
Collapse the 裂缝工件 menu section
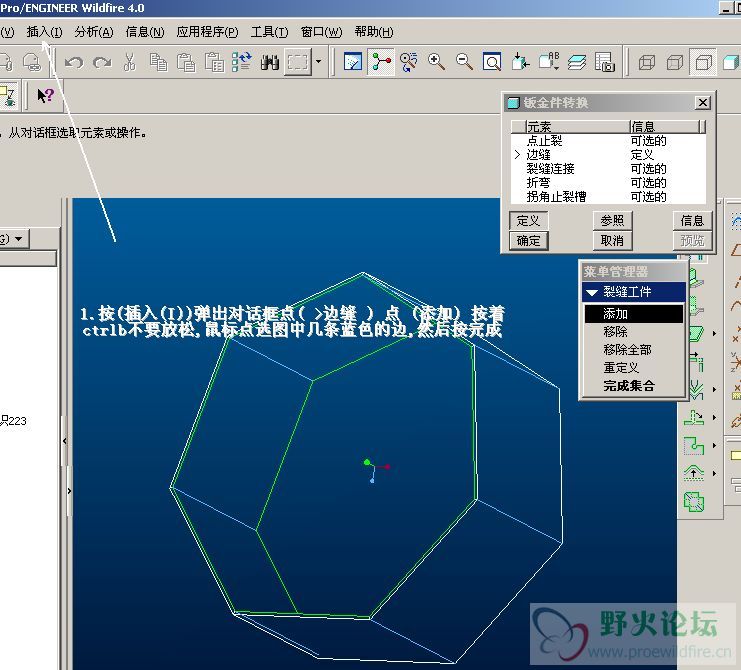pos(592,292)
